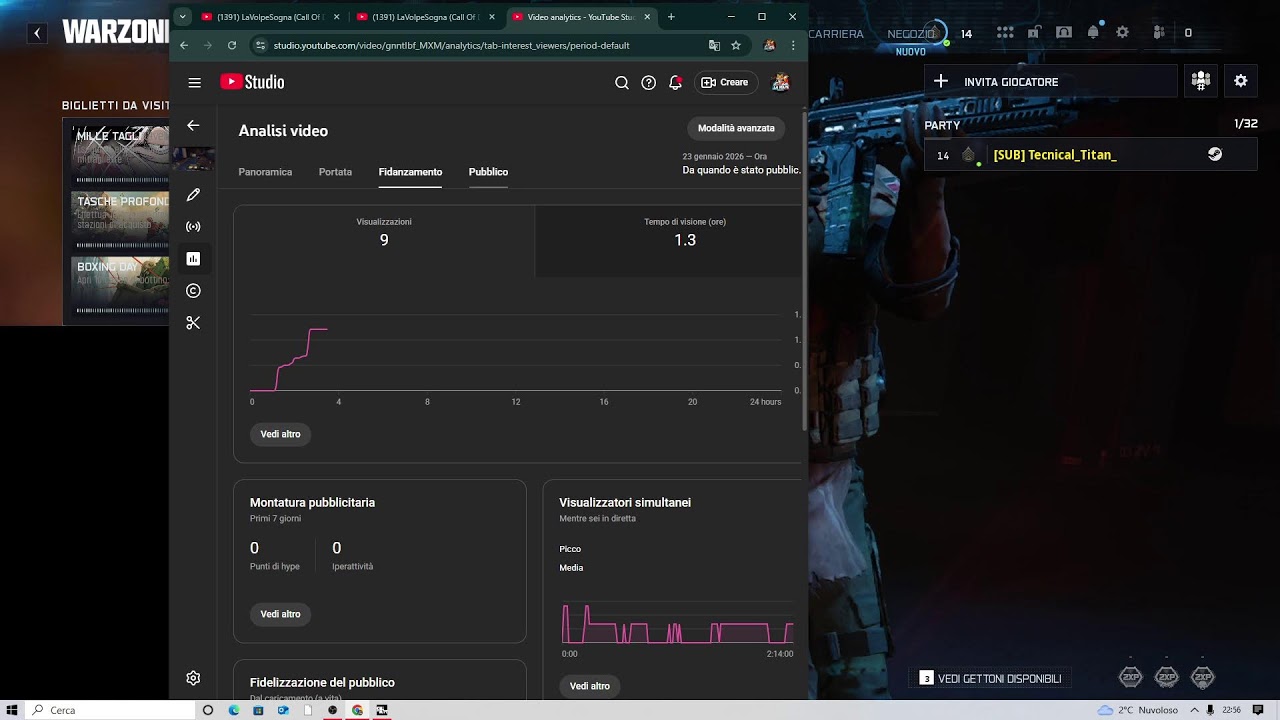
Task: Open Studio settings gear in sidebar
Action: point(193,678)
